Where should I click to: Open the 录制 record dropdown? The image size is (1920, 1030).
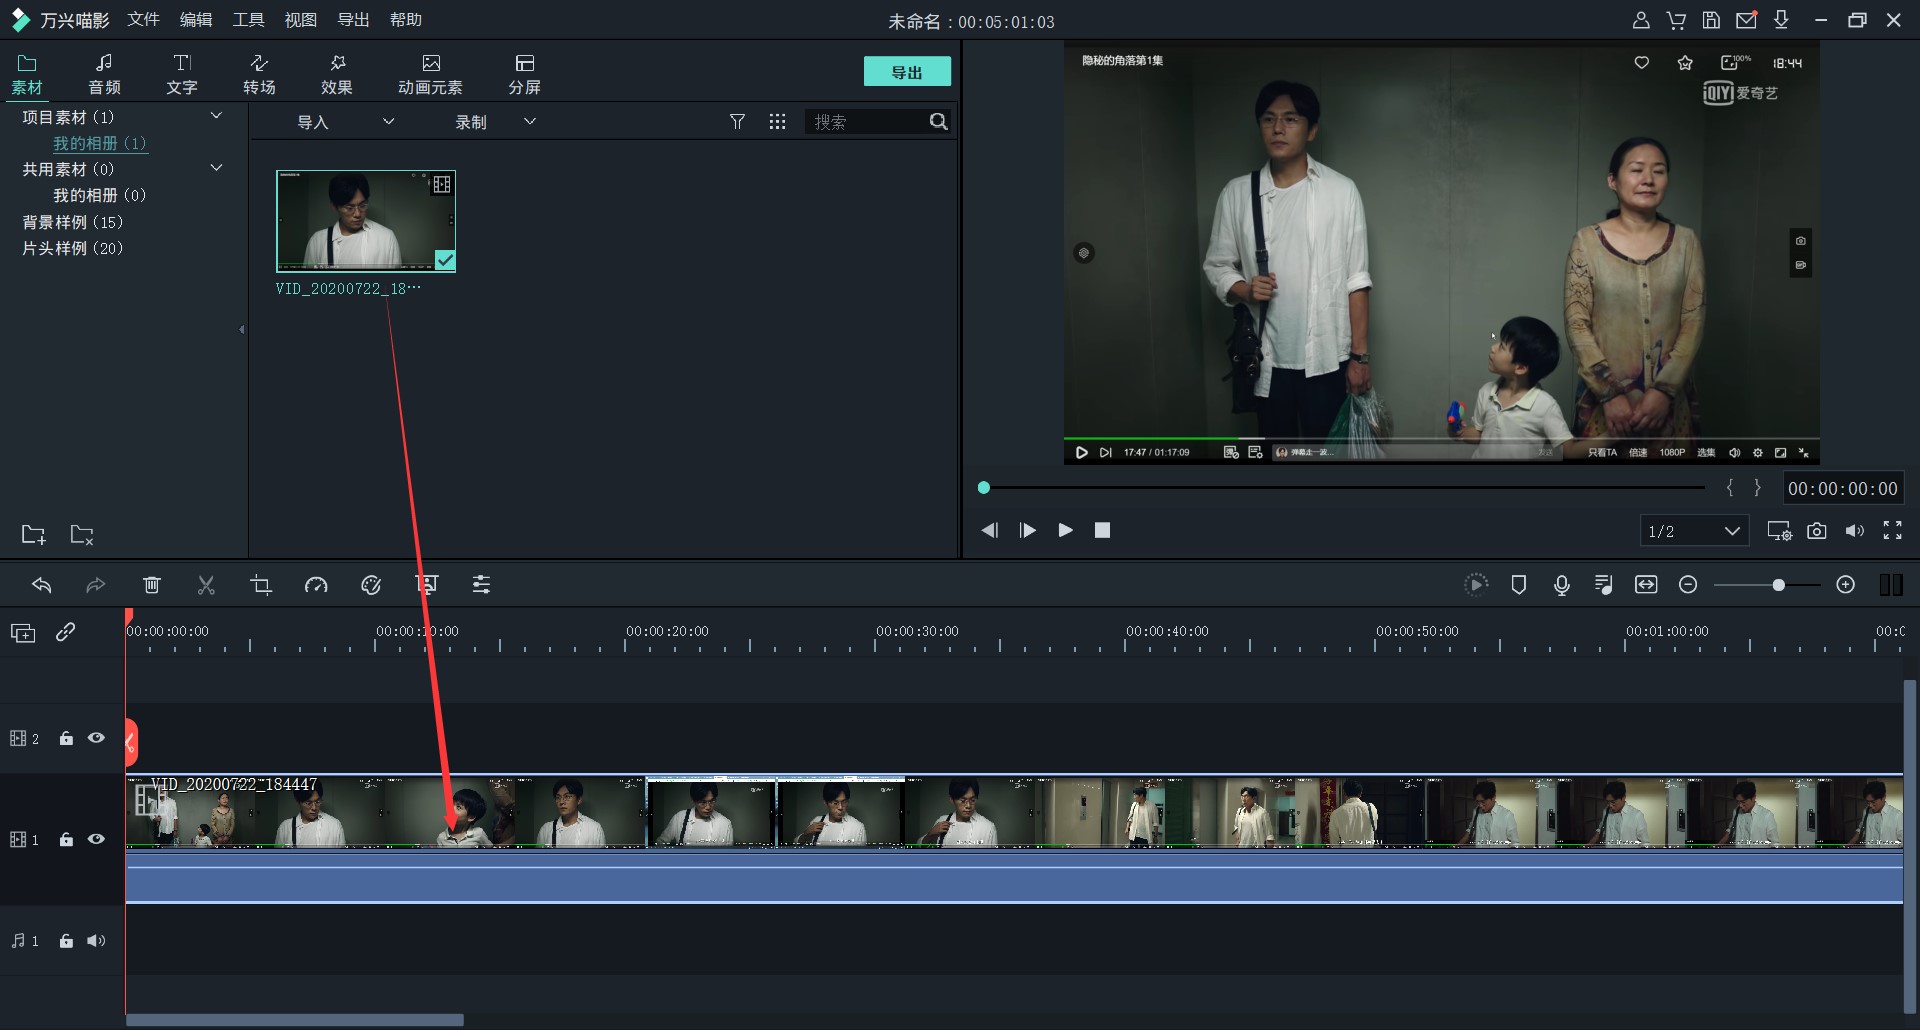(x=495, y=122)
